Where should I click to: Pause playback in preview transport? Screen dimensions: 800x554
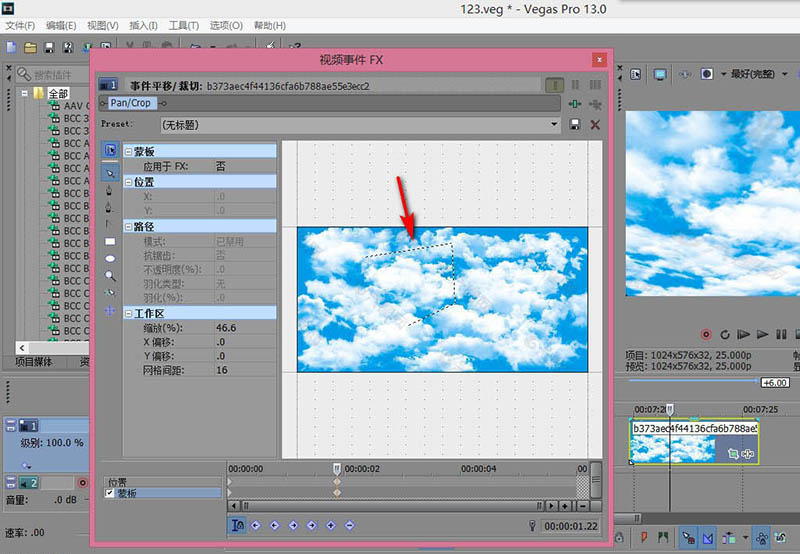(x=781, y=335)
